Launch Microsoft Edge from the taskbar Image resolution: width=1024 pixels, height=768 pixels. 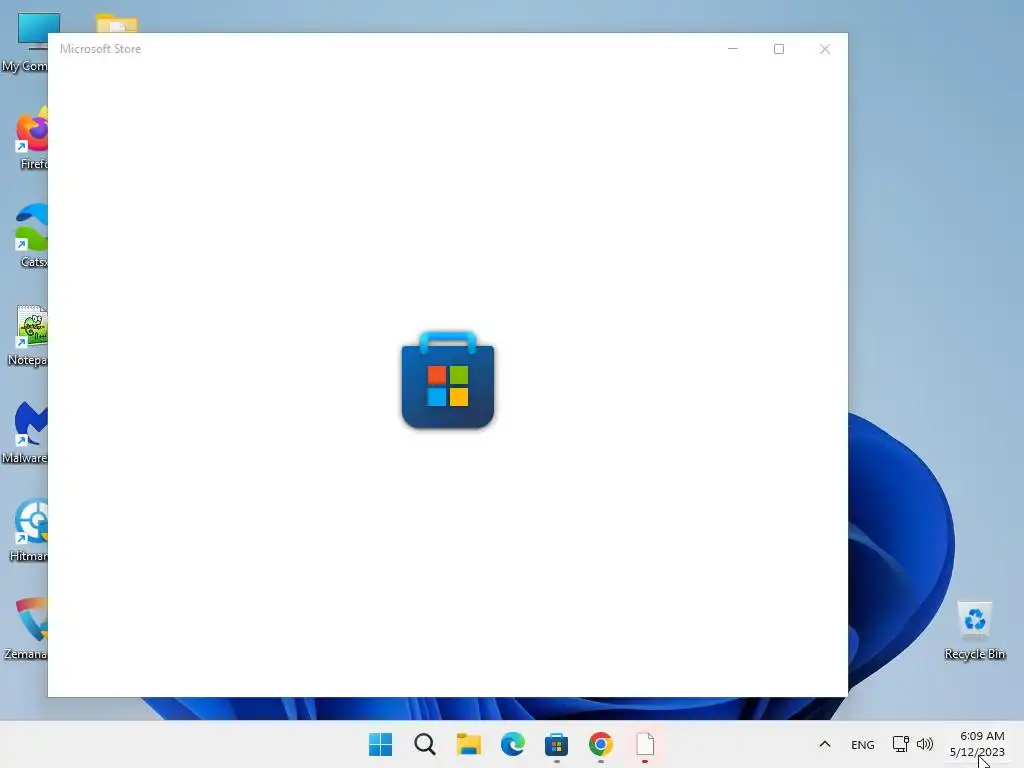tap(513, 744)
